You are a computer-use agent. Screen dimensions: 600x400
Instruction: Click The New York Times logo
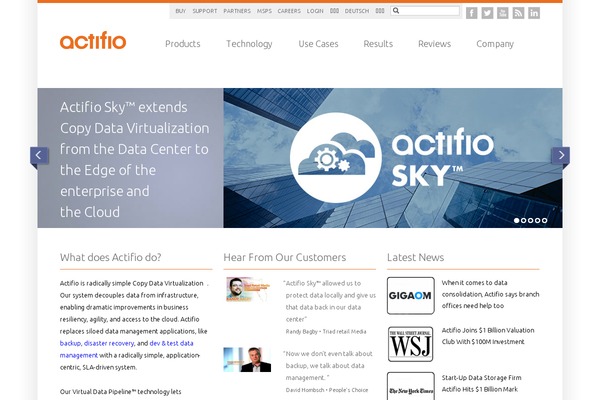click(x=411, y=387)
